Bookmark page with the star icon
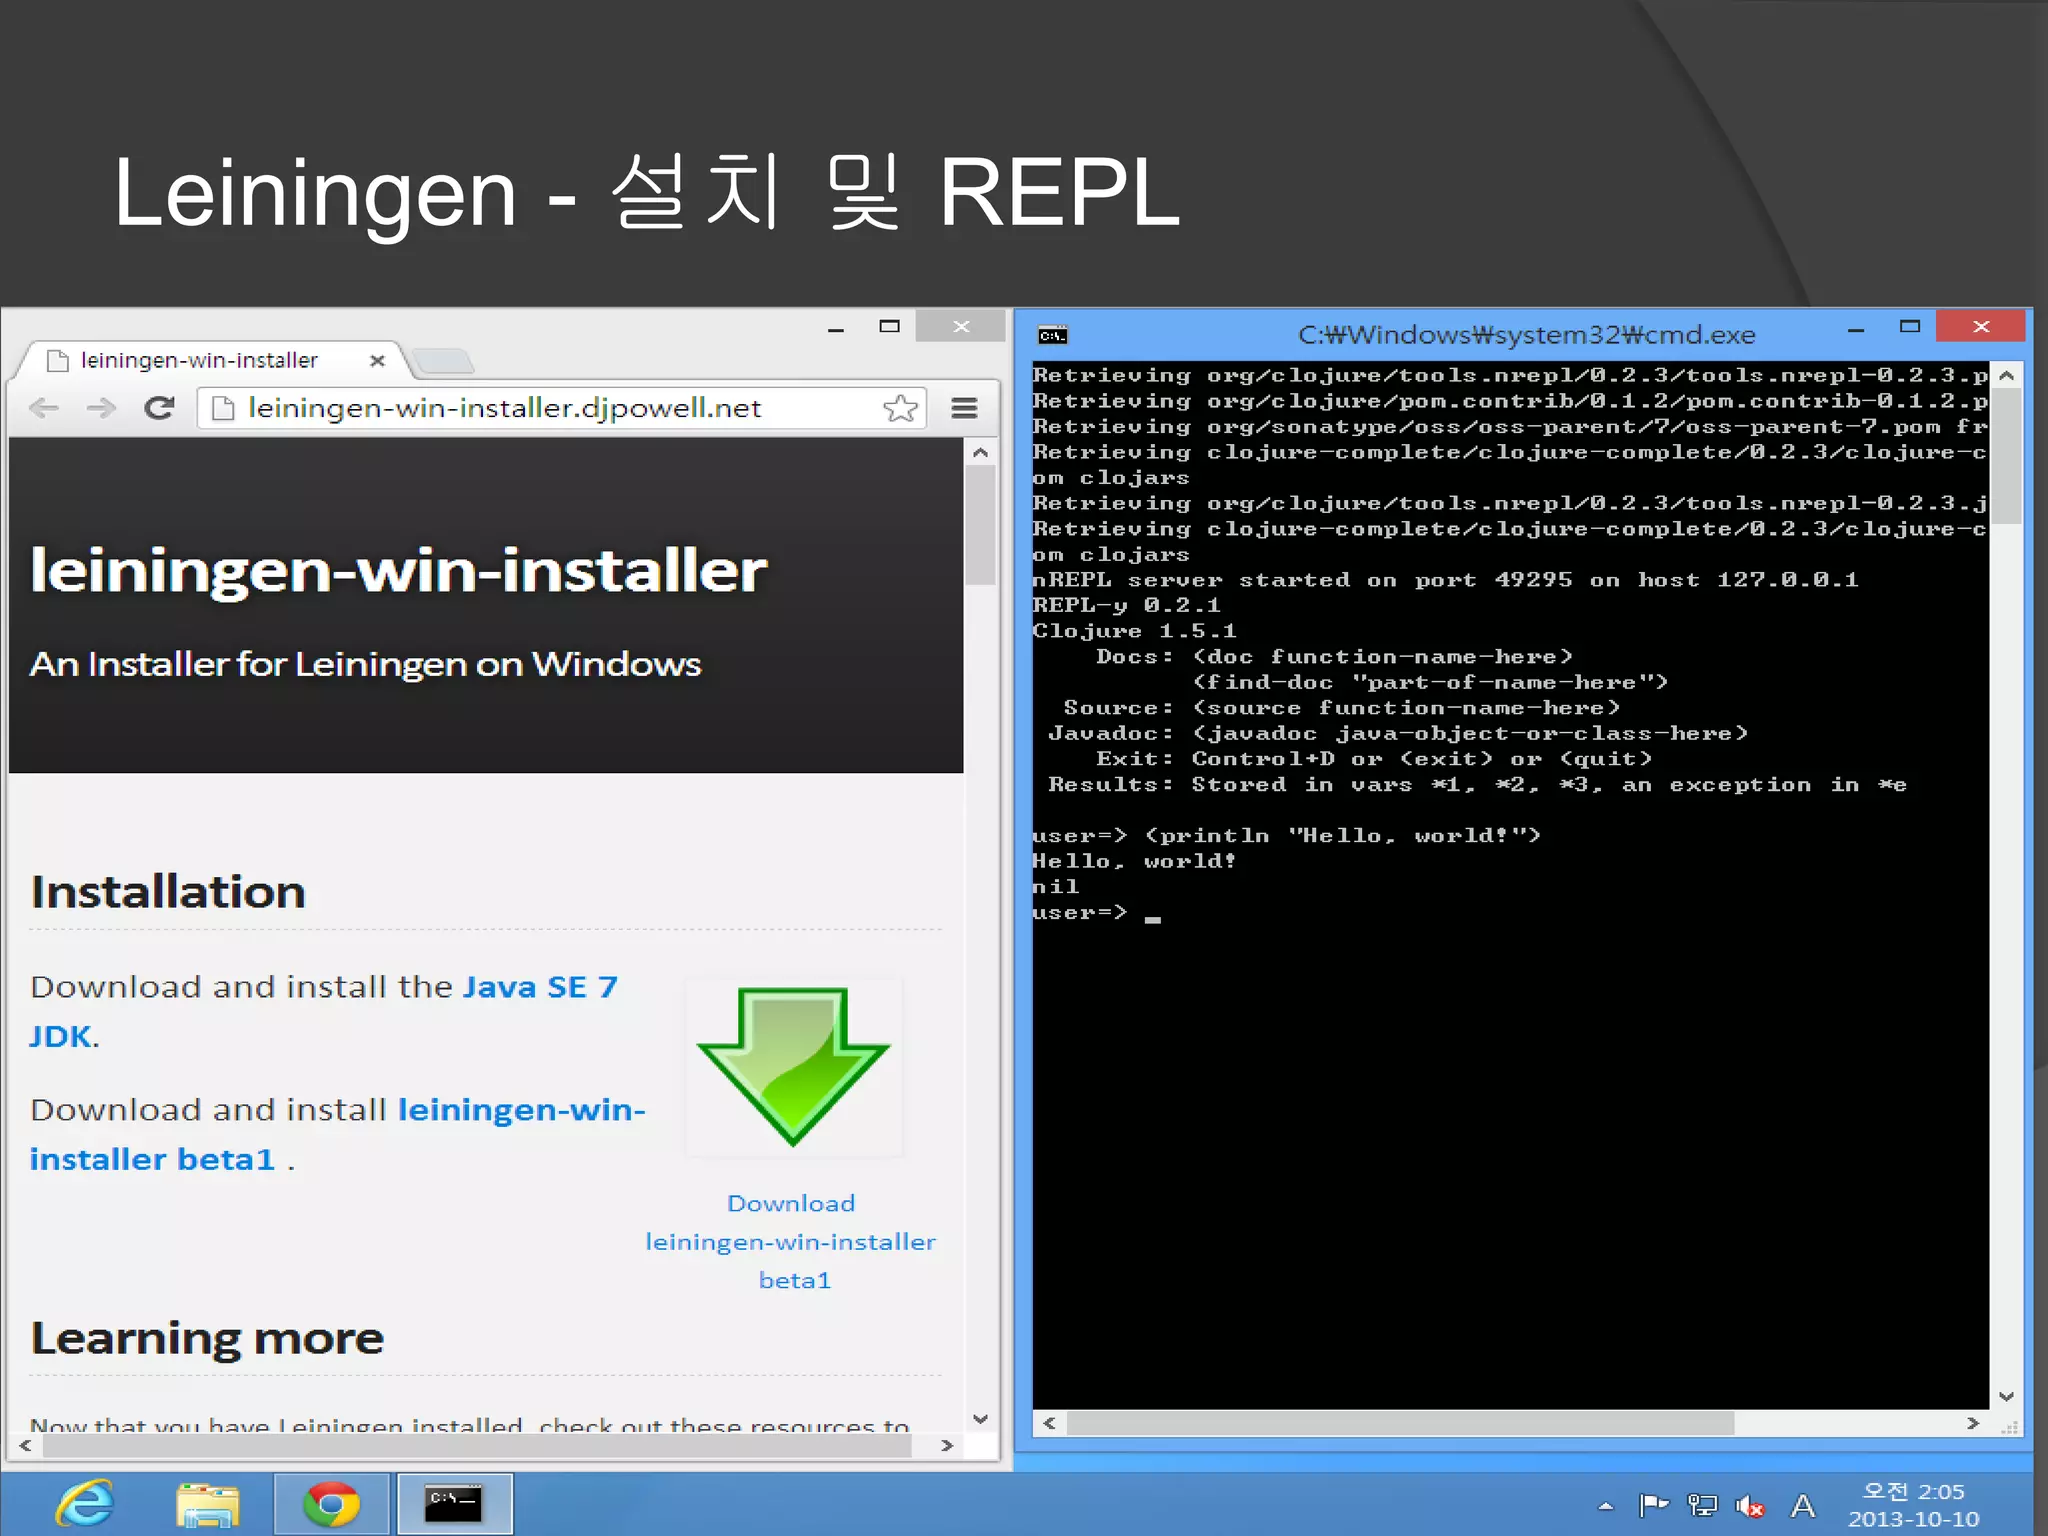 pyautogui.click(x=900, y=408)
